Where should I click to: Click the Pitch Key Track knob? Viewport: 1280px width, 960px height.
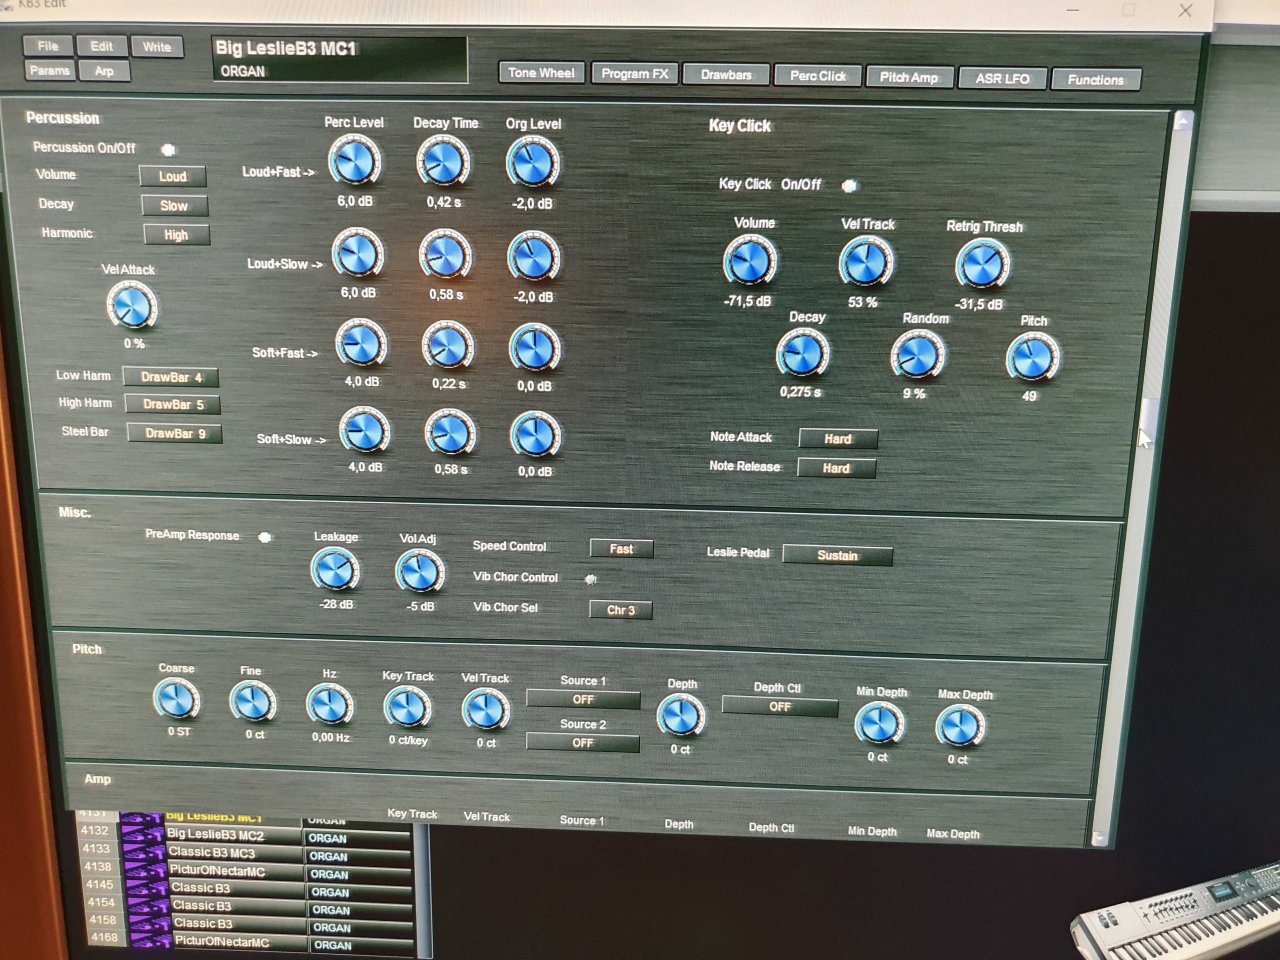(x=407, y=708)
